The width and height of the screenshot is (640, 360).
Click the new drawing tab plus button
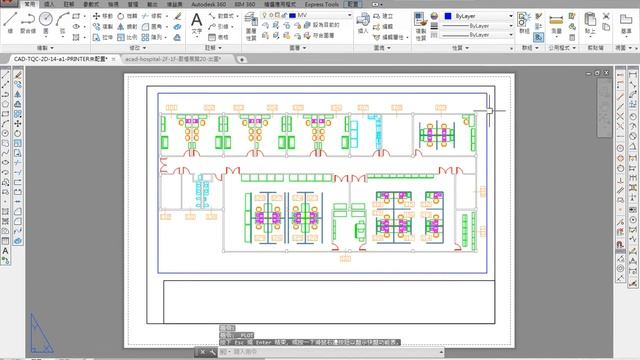click(x=242, y=60)
